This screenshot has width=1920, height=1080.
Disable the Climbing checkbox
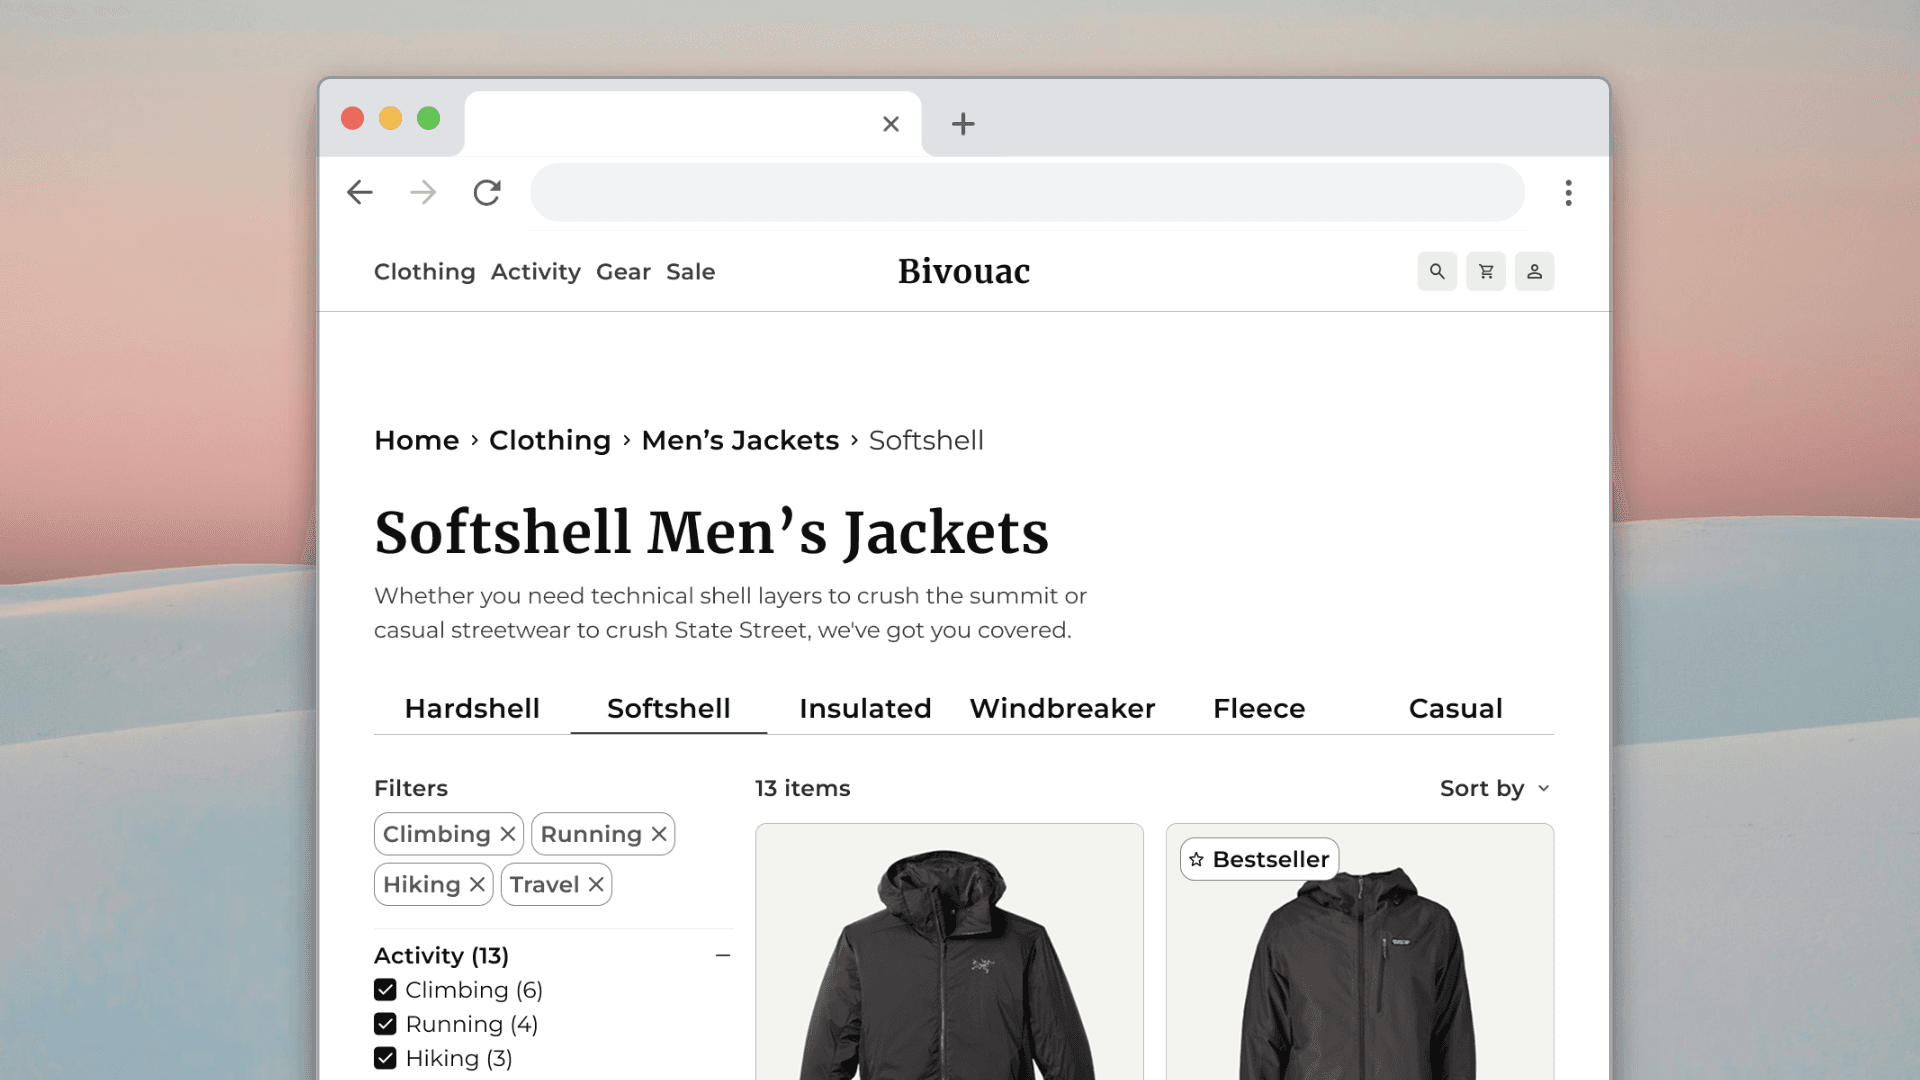386,989
